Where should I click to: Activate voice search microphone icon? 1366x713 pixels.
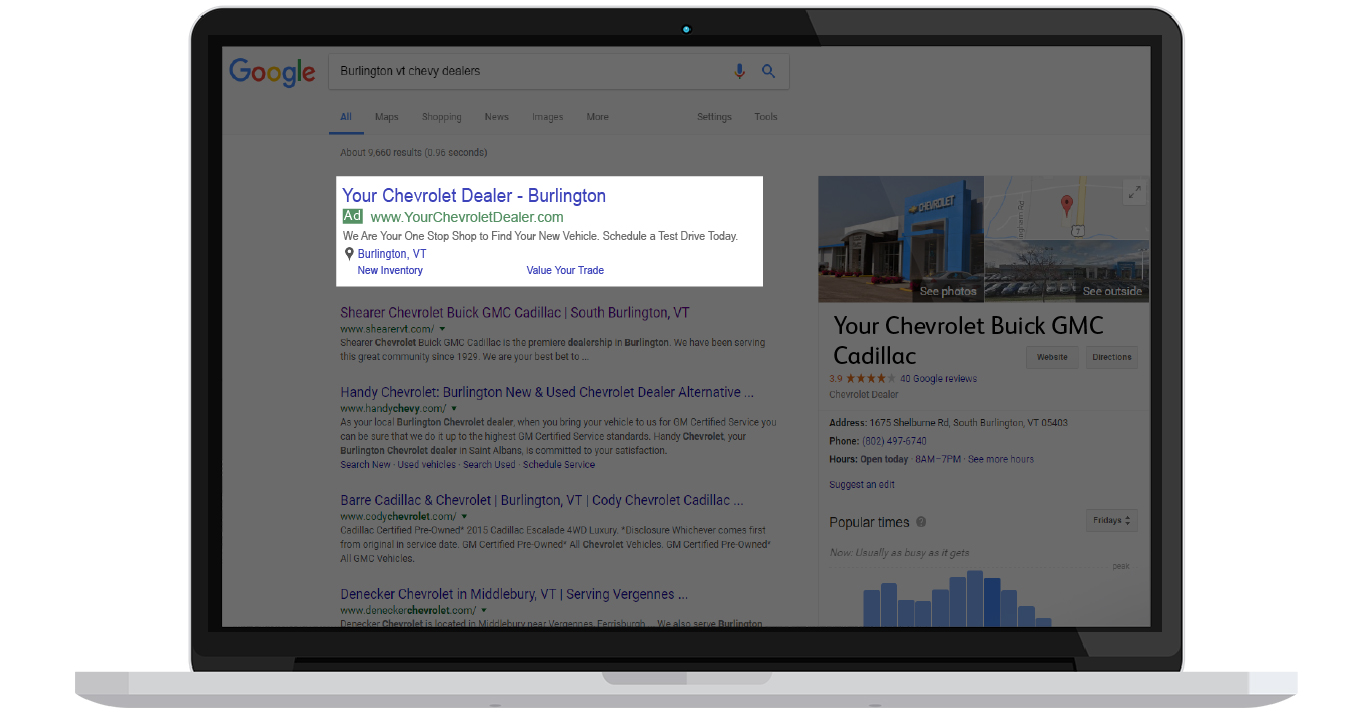coord(740,71)
